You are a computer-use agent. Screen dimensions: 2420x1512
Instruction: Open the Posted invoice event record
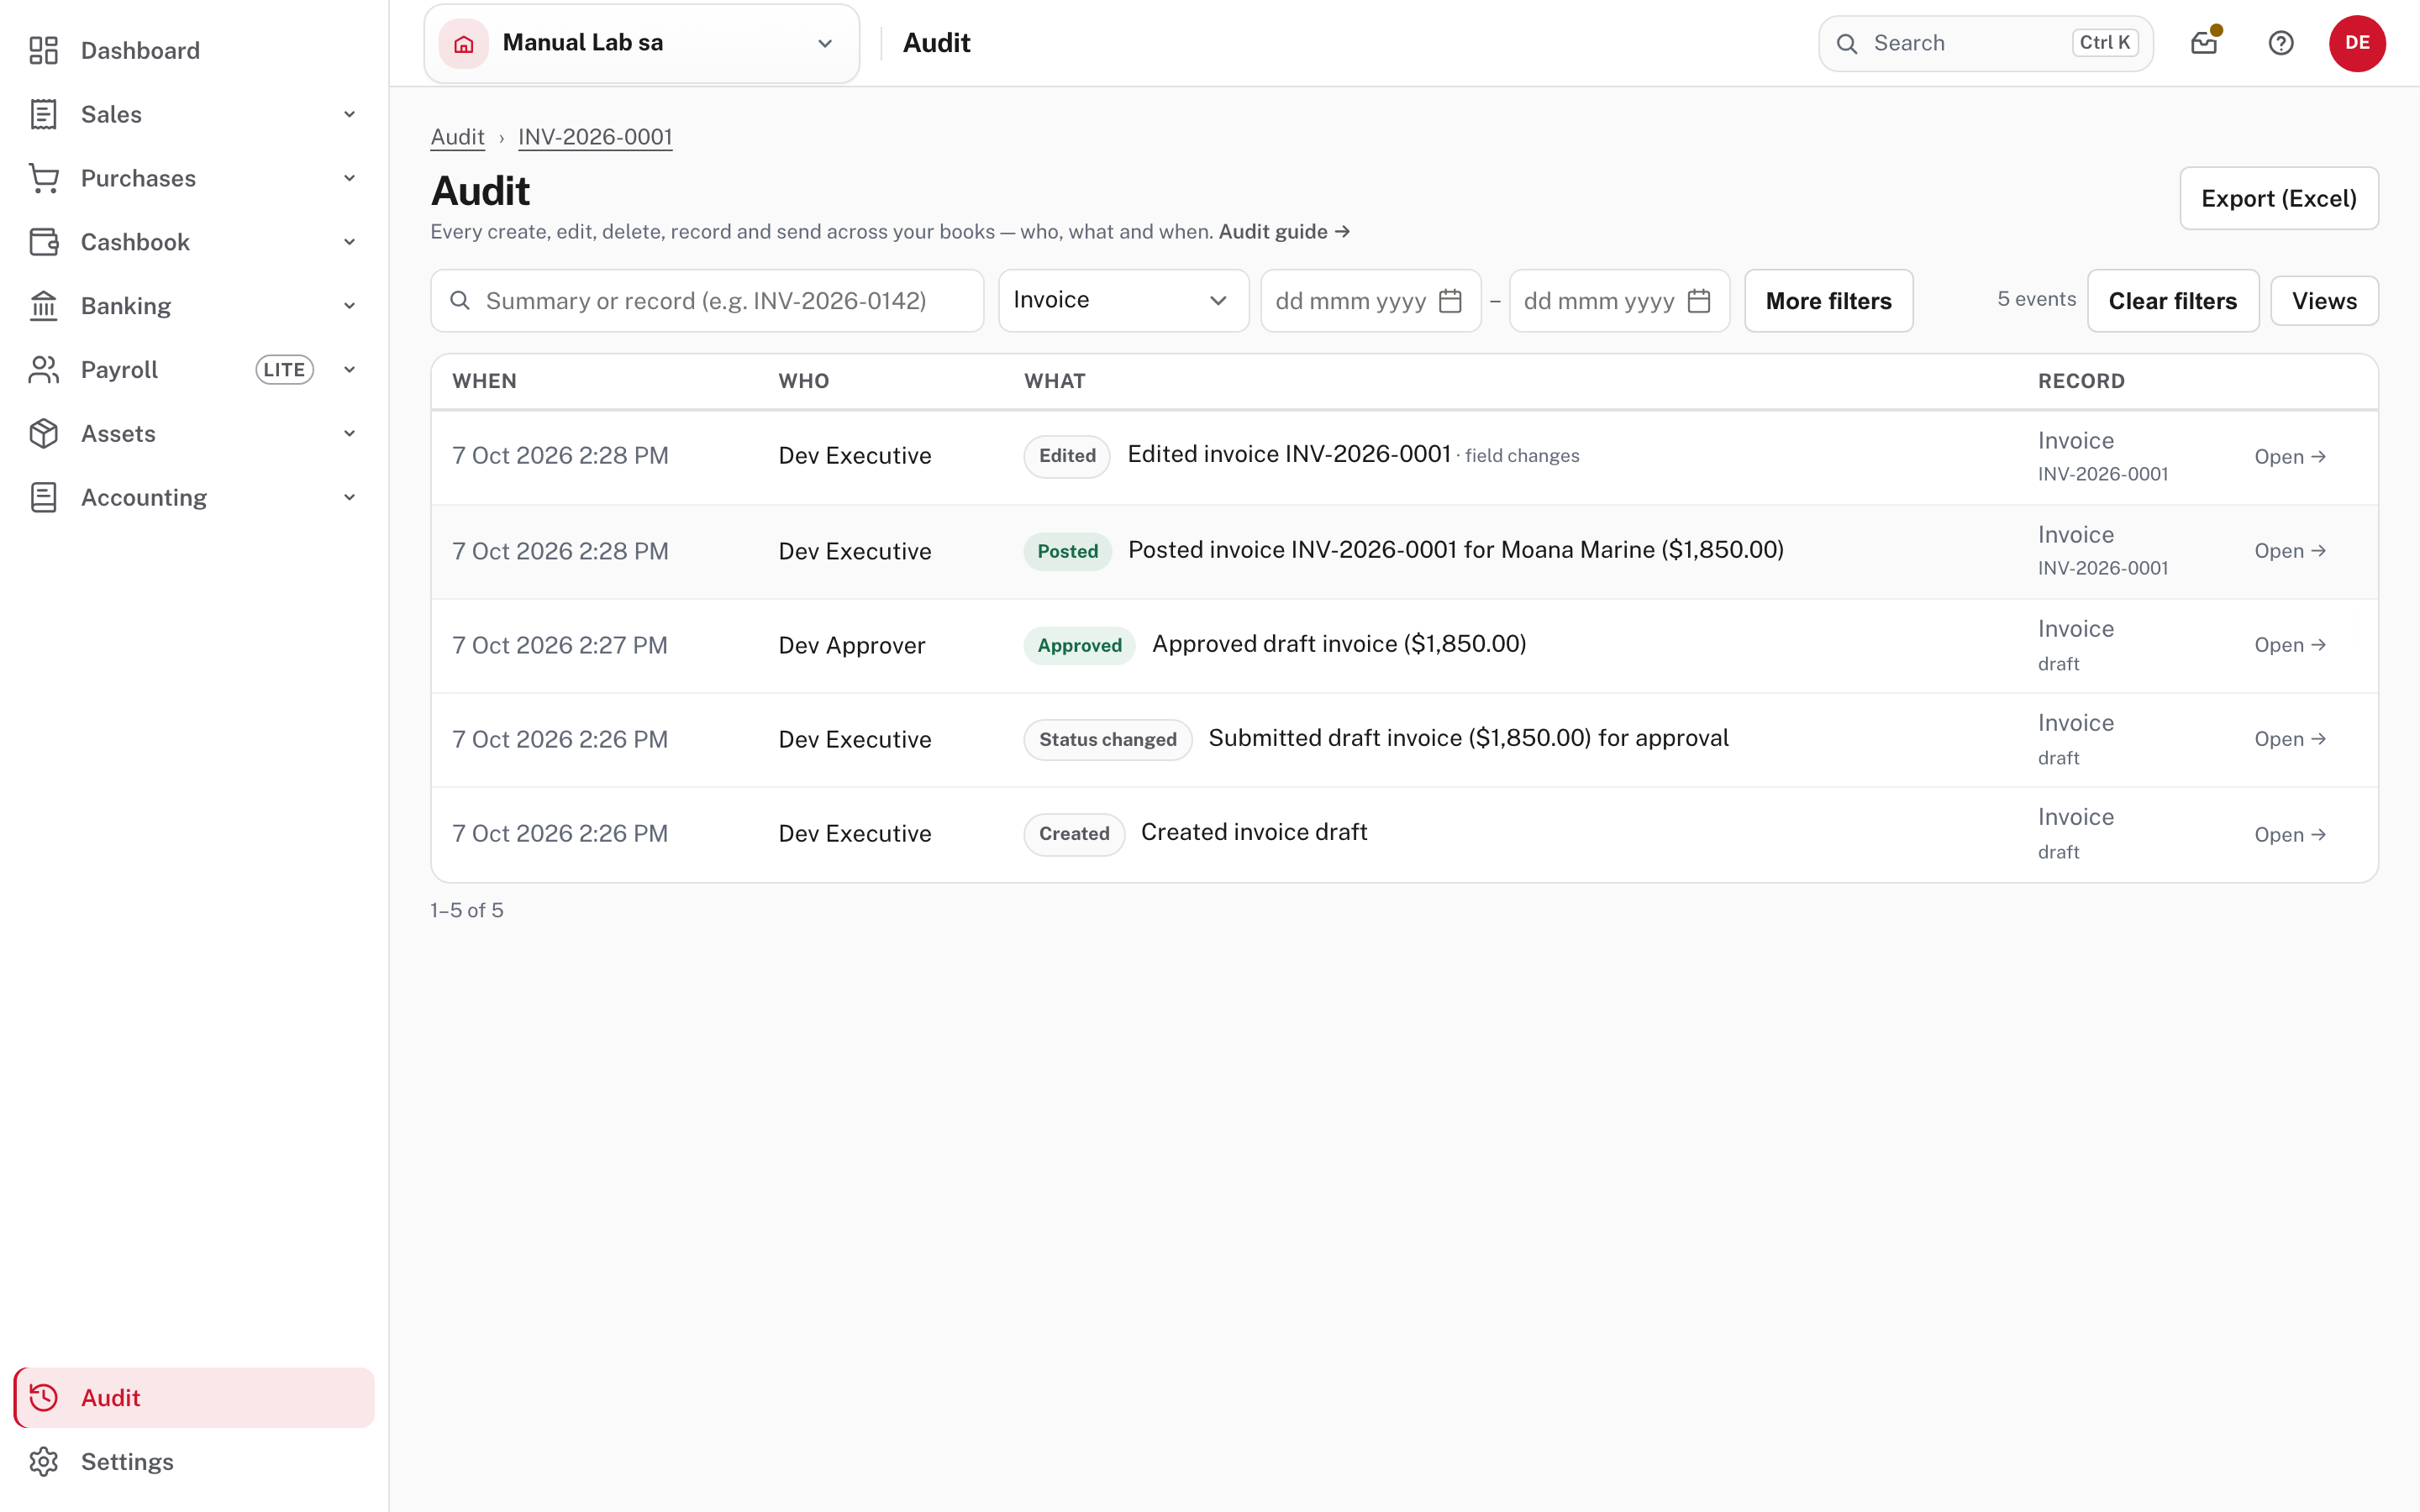coord(2290,551)
